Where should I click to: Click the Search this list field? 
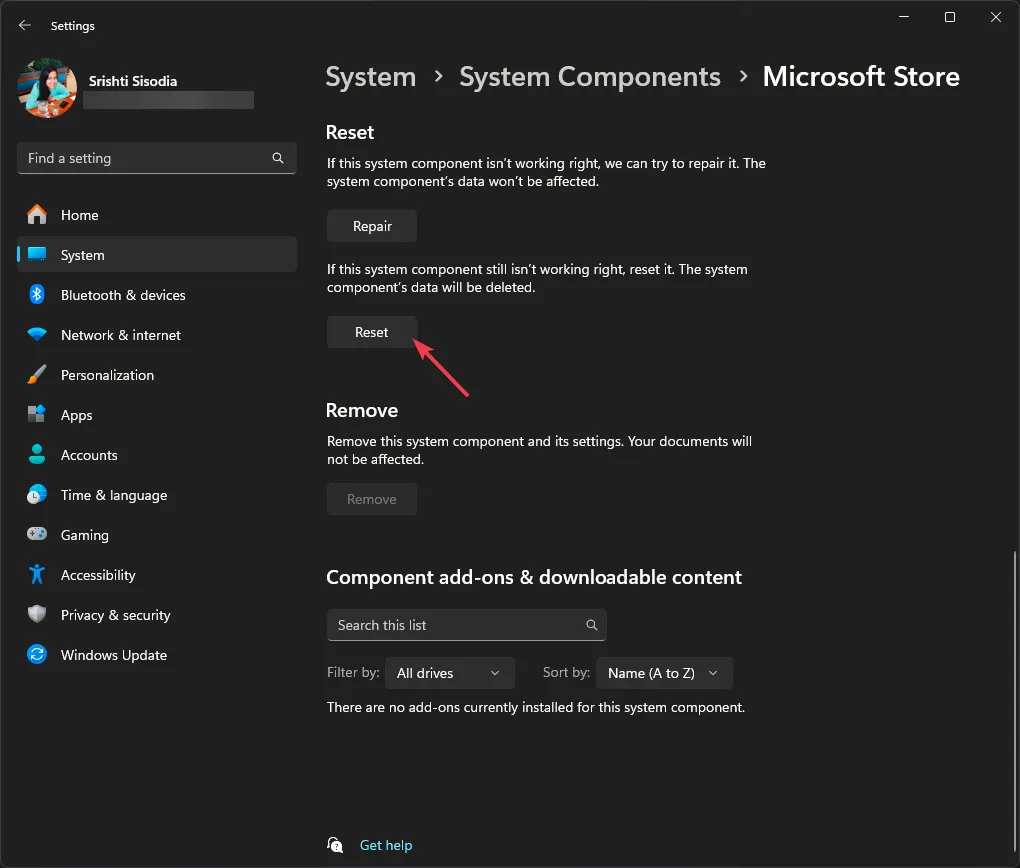[466, 625]
